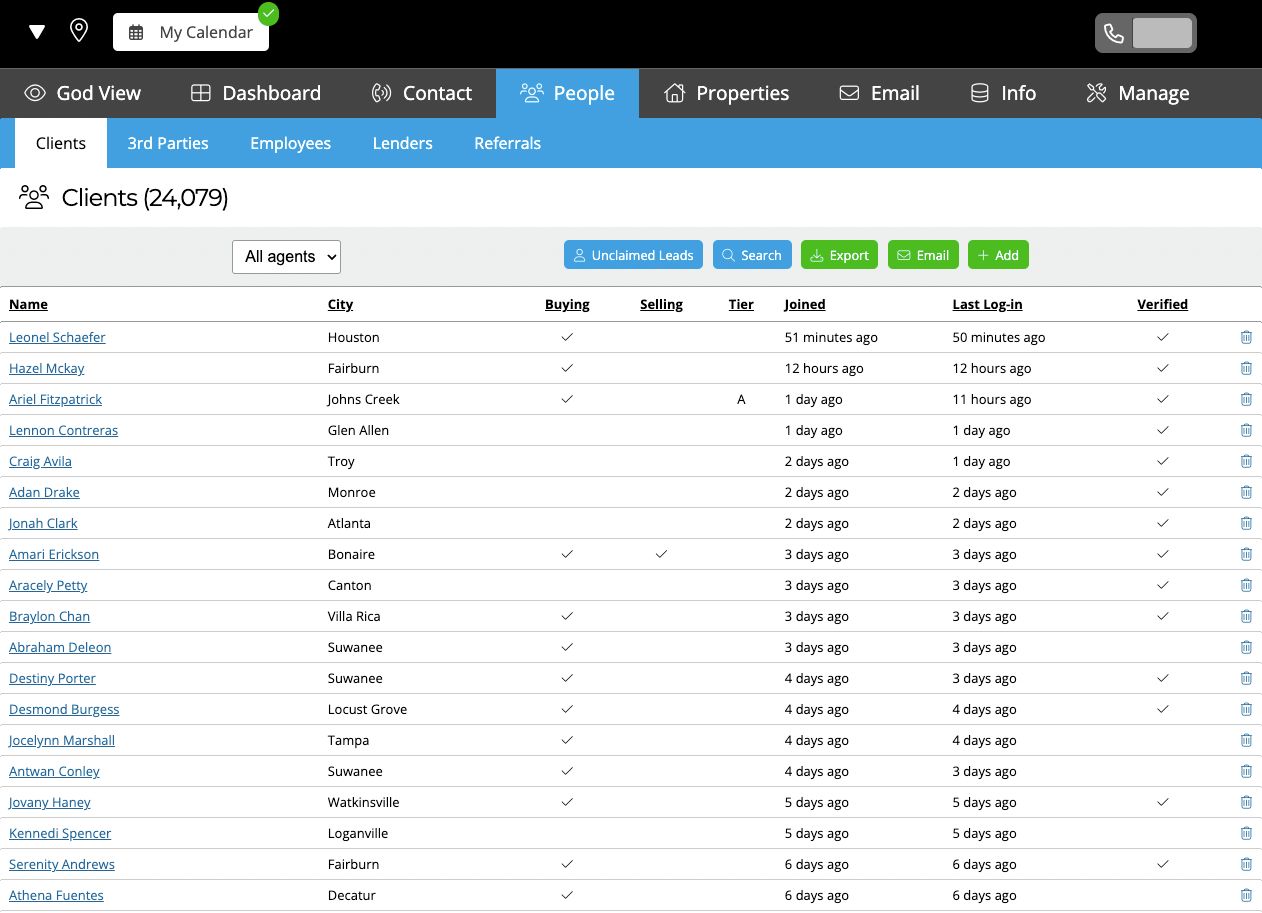Screen dimensions: 1262x913
Task: Click the location pin icon
Action: [79, 30]
